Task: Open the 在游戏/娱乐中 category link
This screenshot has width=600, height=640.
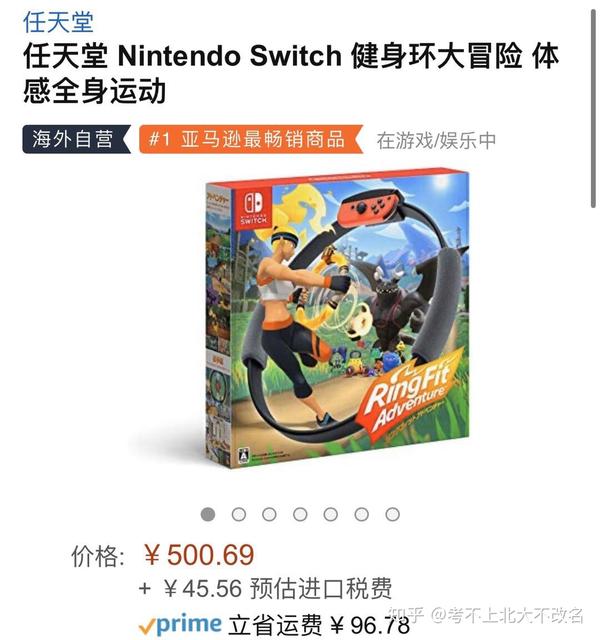Action: (x=436, y=141)
